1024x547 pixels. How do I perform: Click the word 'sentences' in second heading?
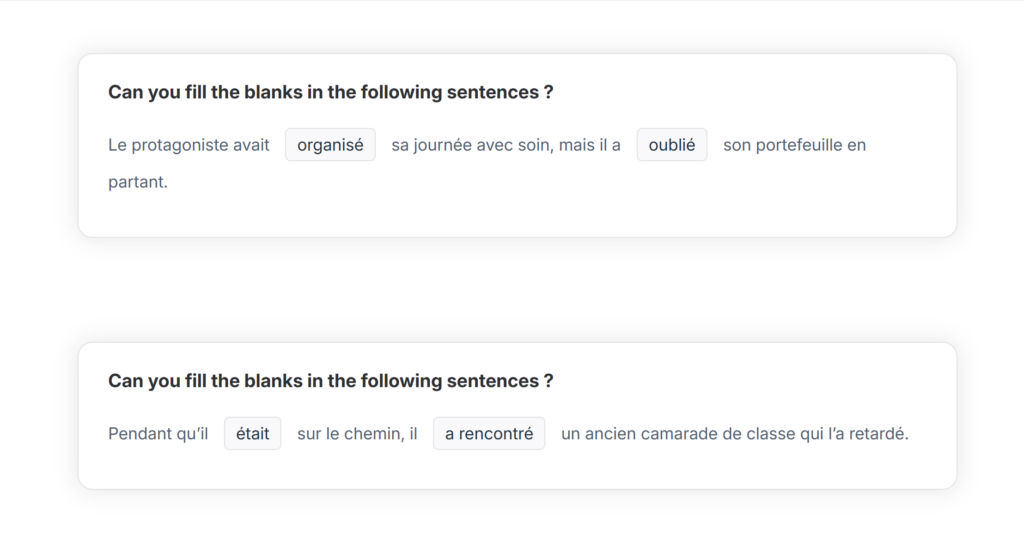click(x=500, y=381)
